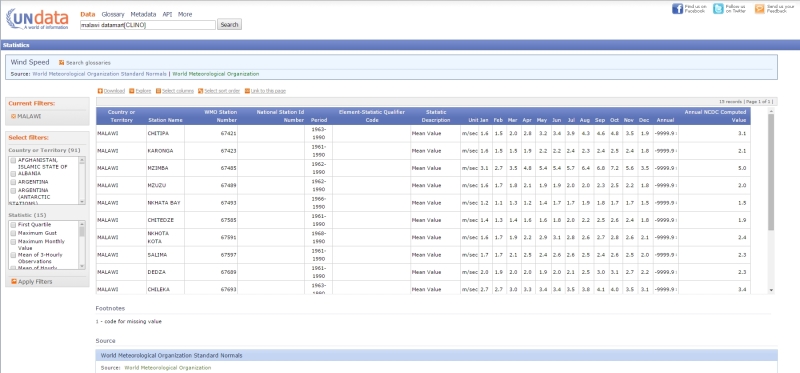Click the Select columns icon

158,91
